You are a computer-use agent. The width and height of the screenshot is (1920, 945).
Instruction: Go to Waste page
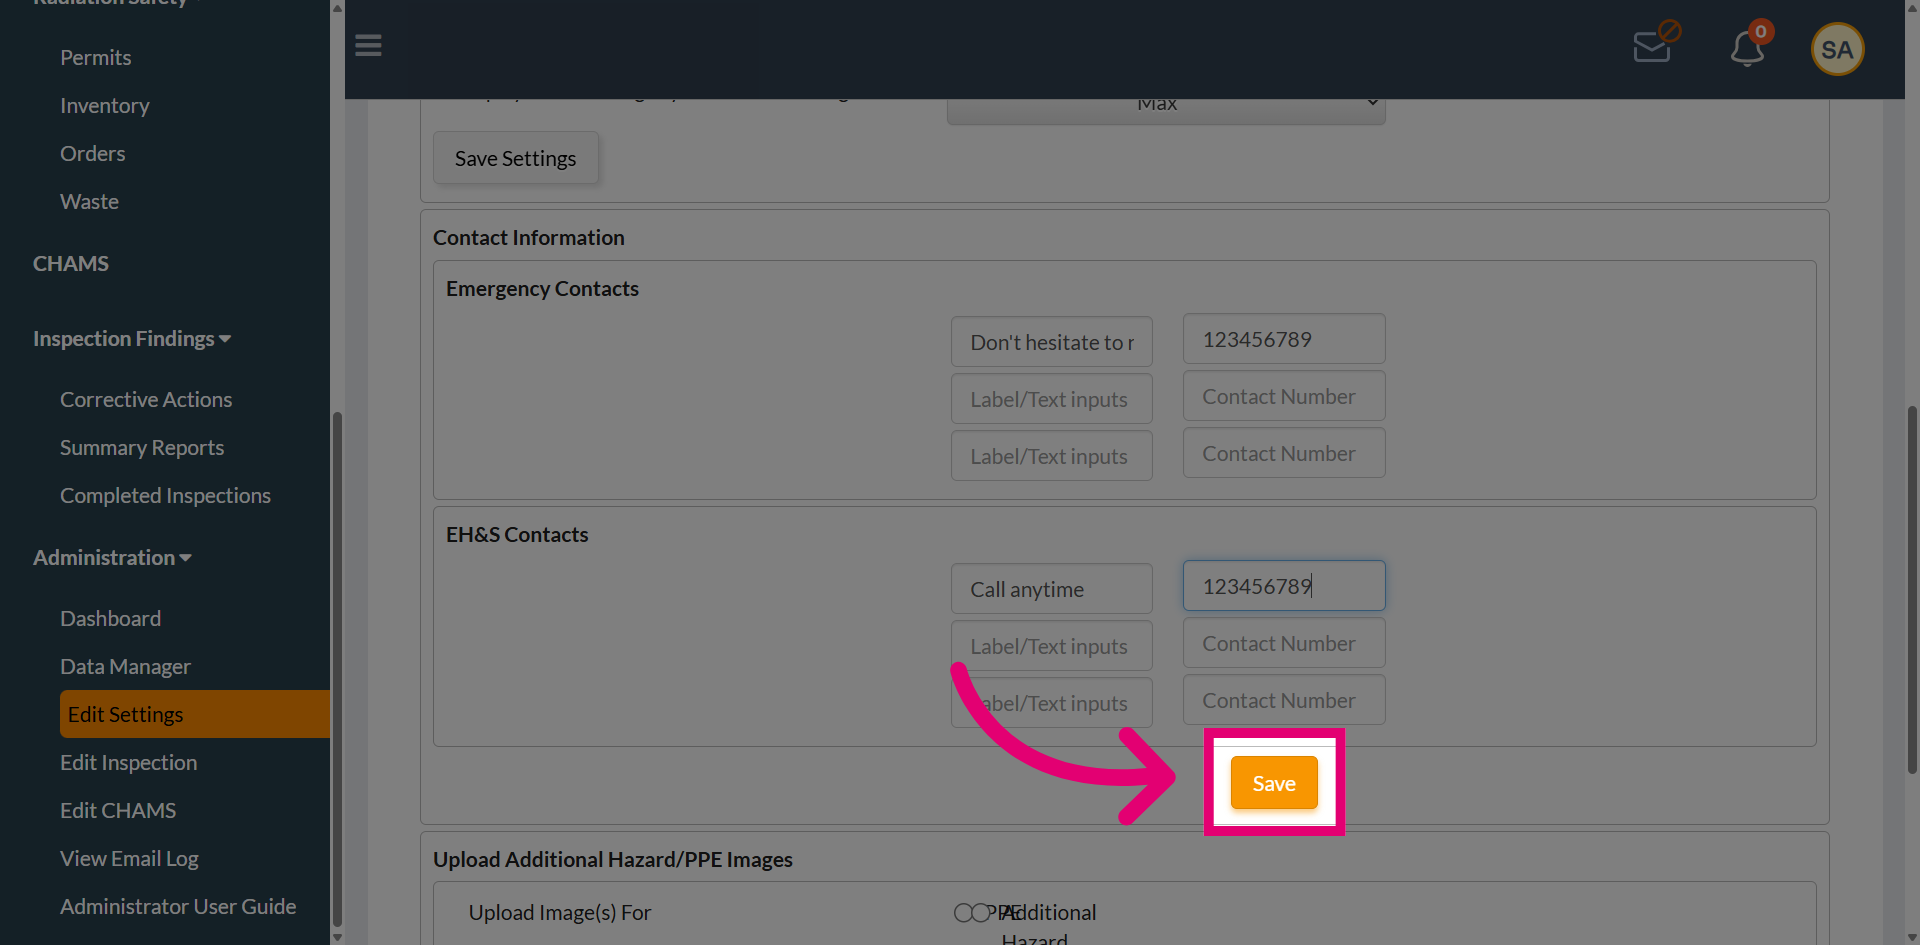(x=89, y=202)
